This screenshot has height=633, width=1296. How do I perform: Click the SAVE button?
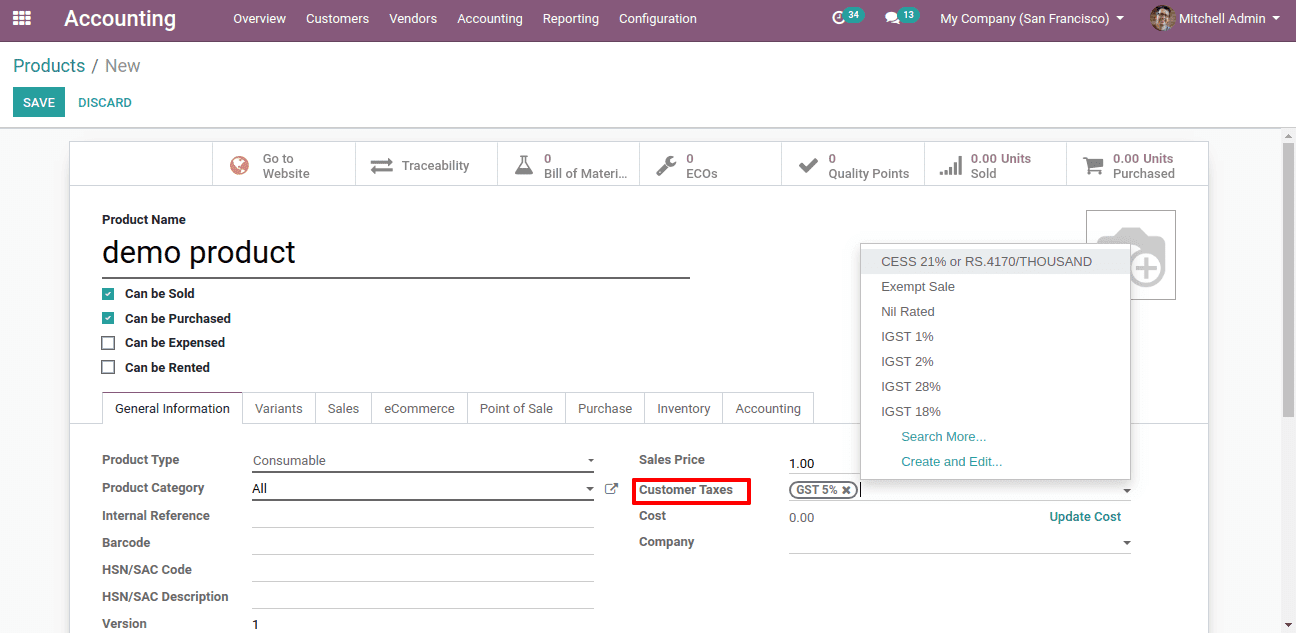(x=39, y=102)
